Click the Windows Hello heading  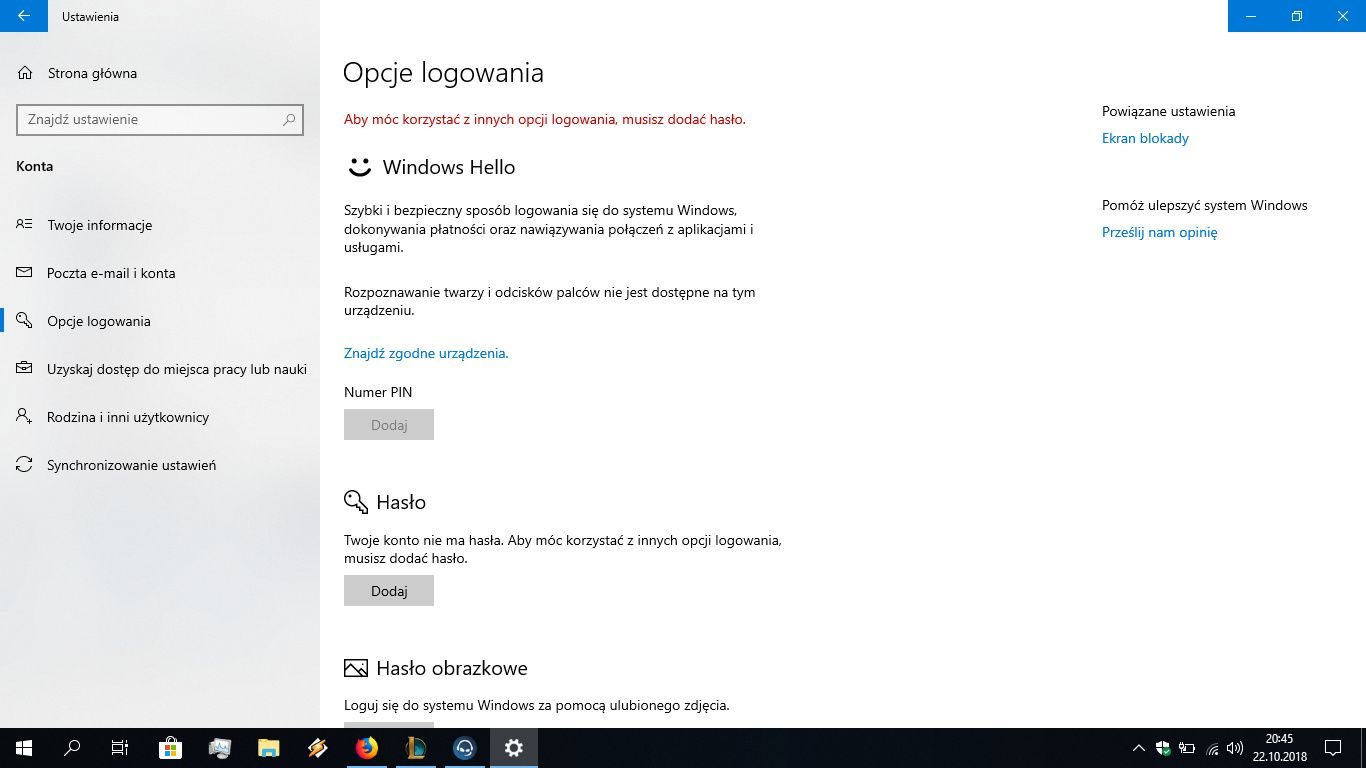pos(449,167)
